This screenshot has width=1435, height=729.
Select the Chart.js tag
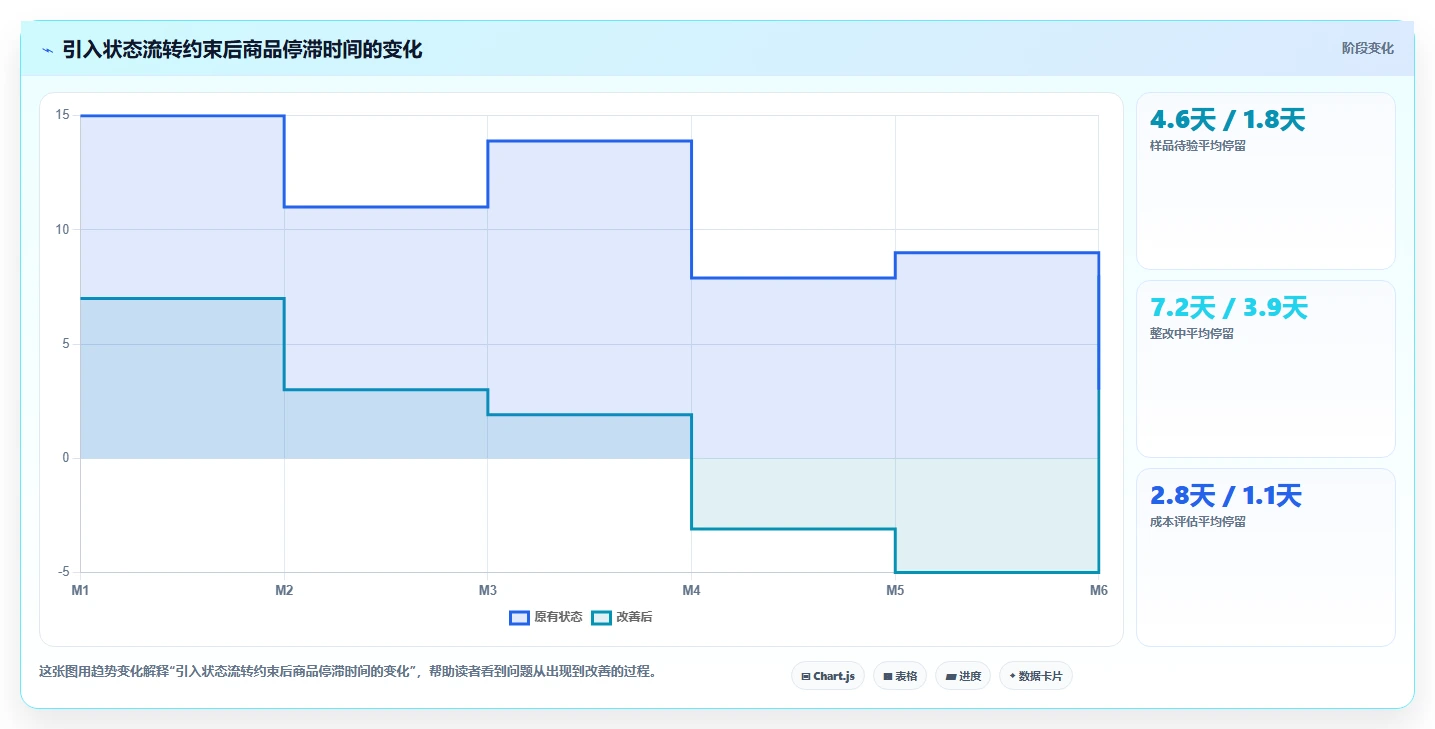coord(828,676)
